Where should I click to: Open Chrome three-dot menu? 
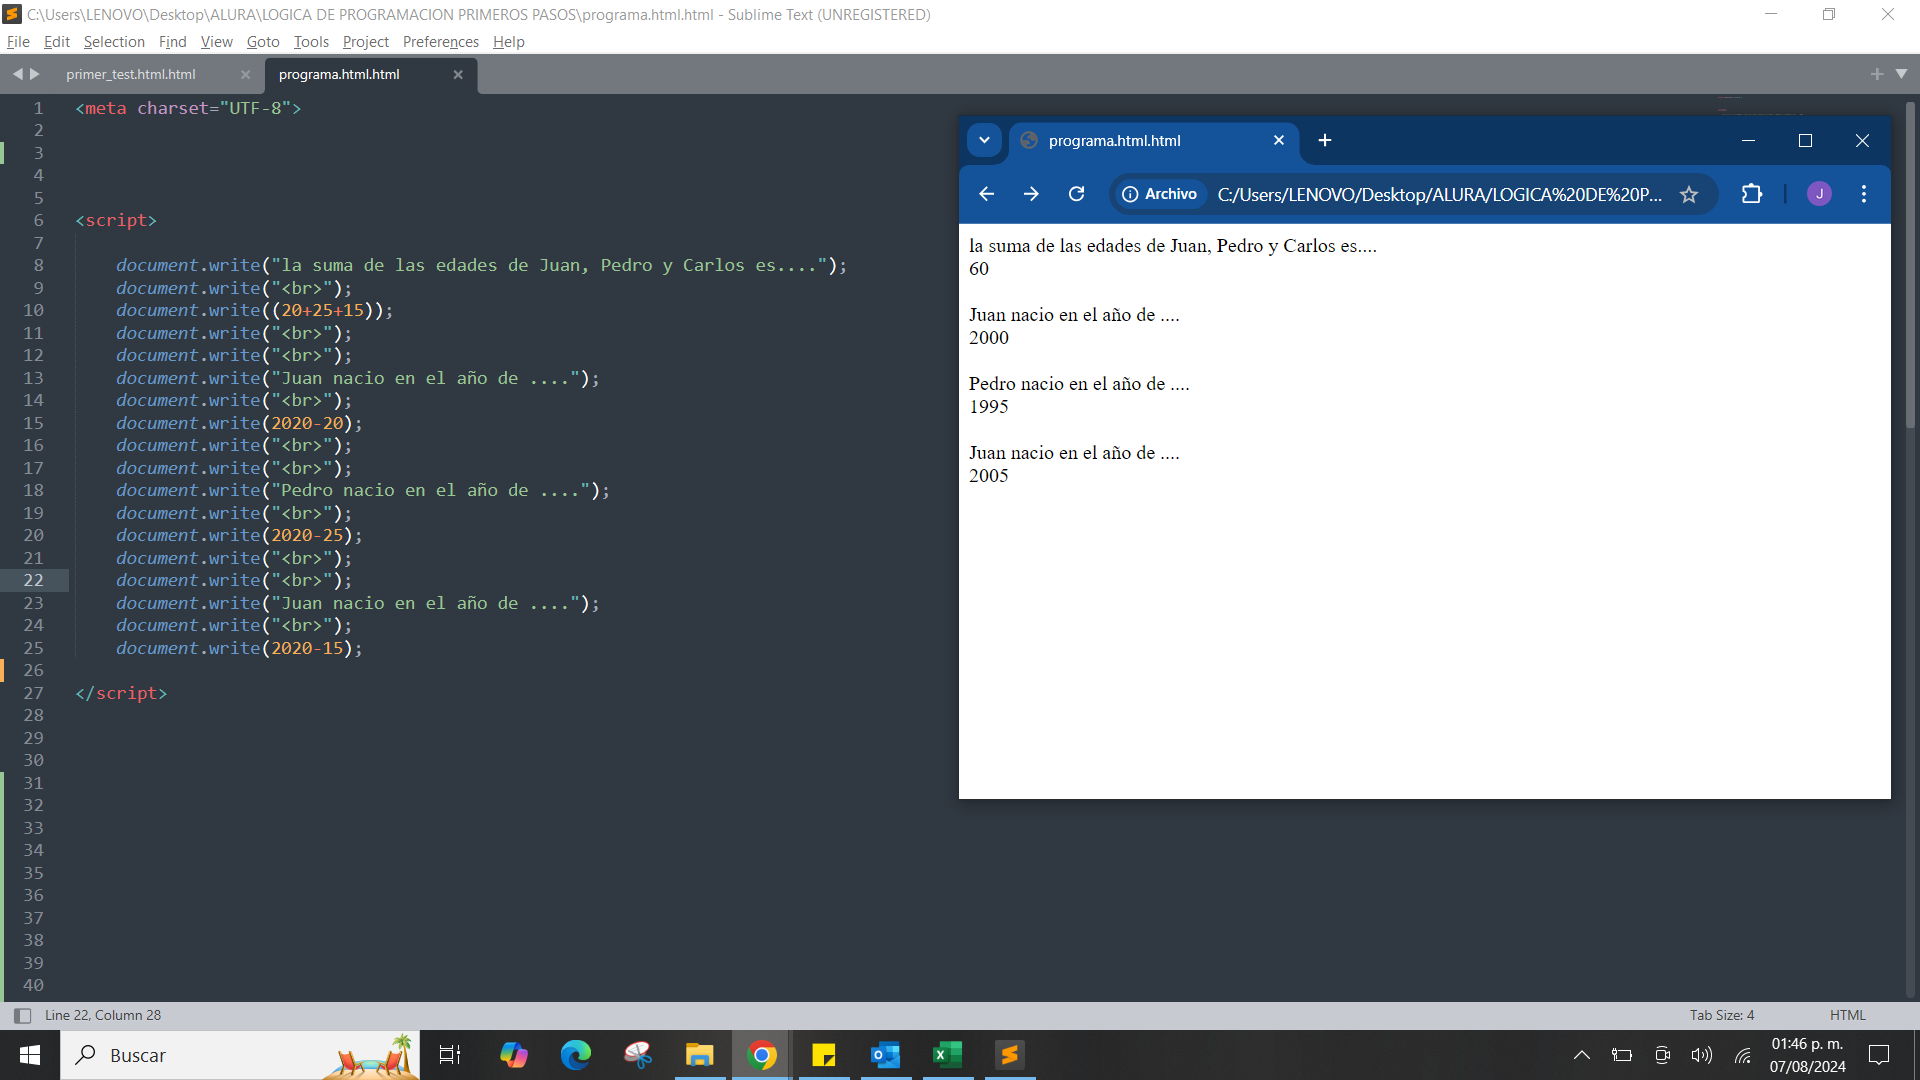(x=1864, y=194)
